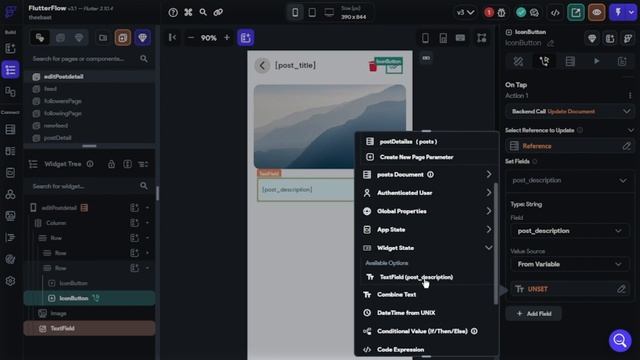Search pages magnifier icon
Viewport: 640px width, 360px height.
(144, 59)
